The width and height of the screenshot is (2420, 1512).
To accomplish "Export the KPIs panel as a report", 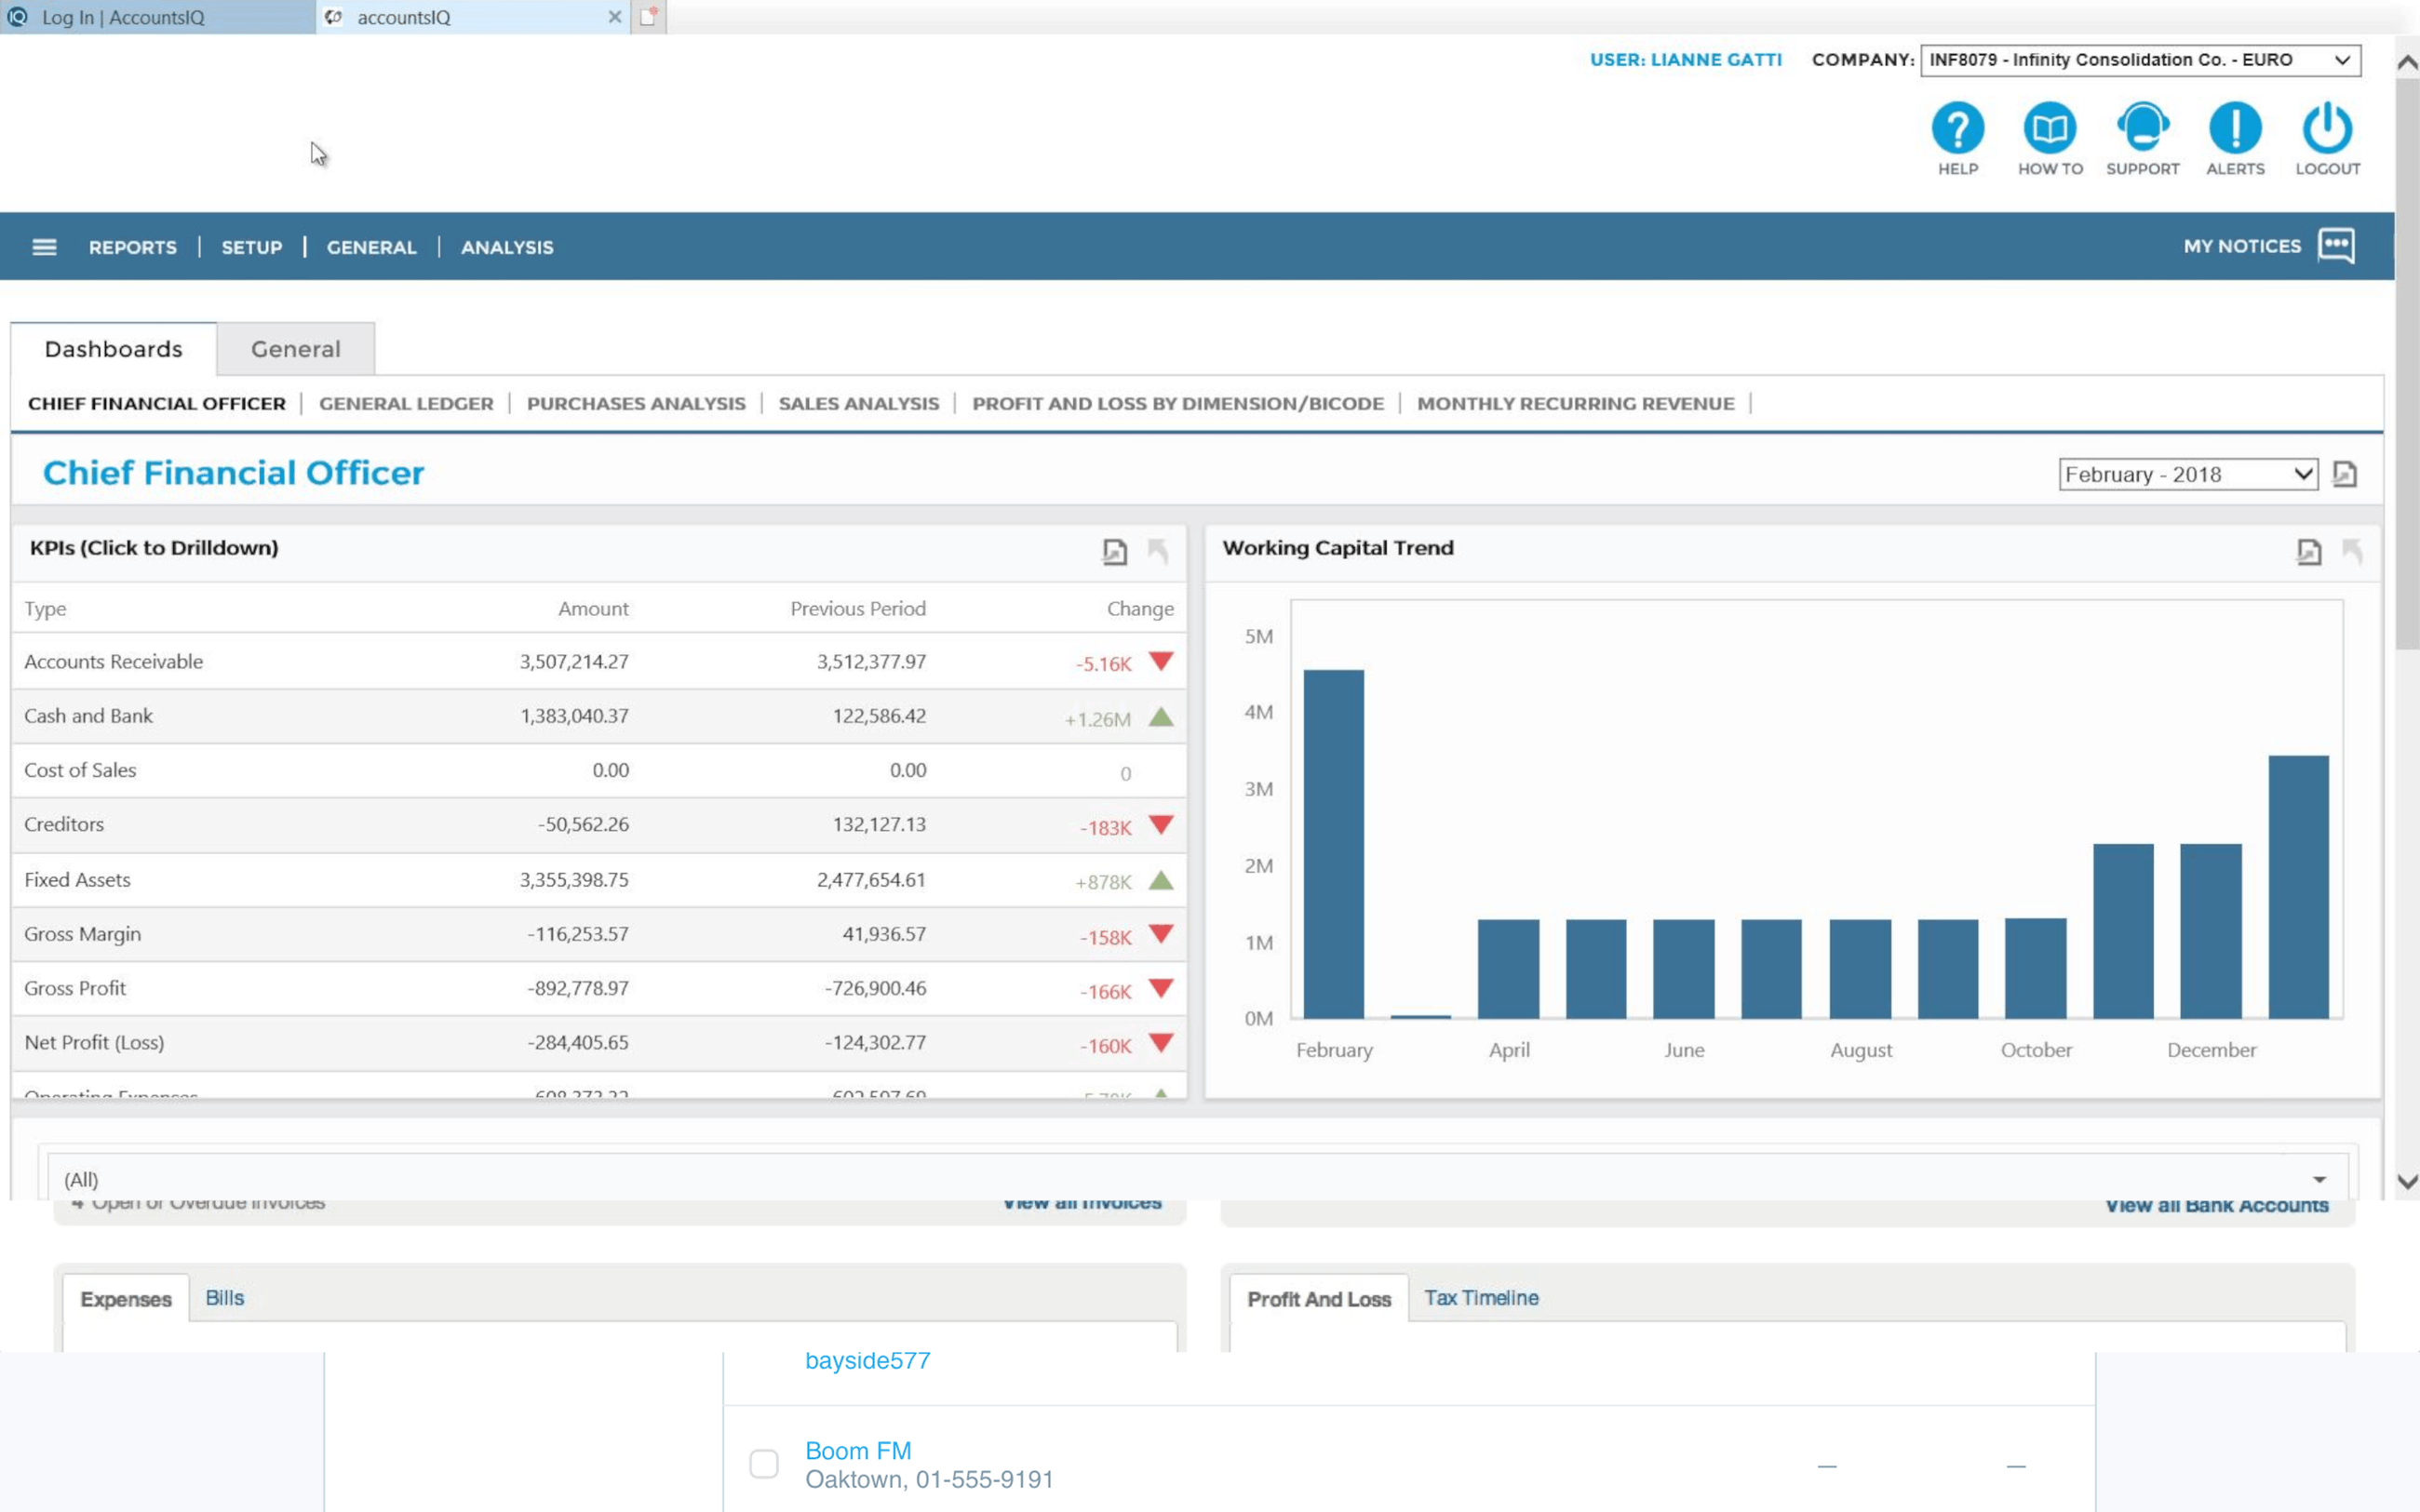I will coord(1114,551).
